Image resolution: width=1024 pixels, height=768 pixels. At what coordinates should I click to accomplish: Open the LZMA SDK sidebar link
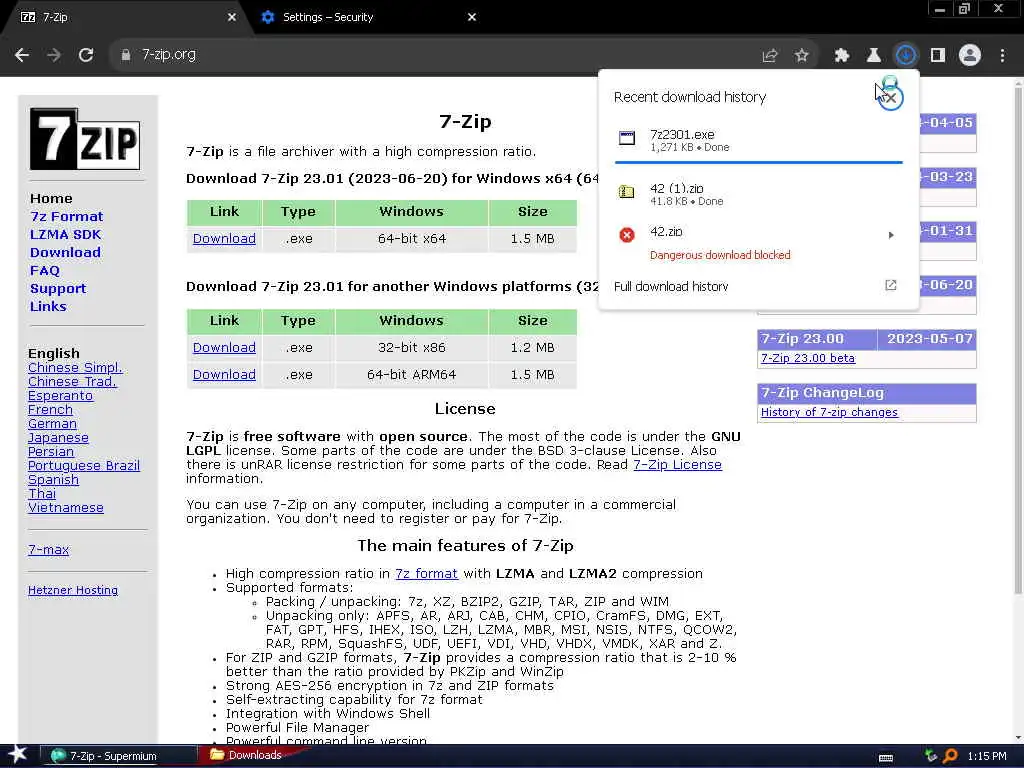pyautogui.click(x=65, y=234)
